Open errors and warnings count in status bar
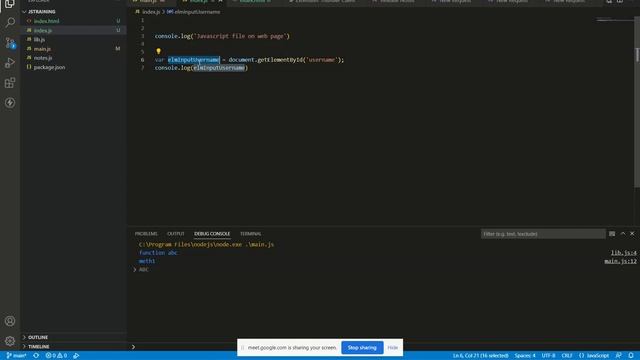 click(x=56, y=356)
